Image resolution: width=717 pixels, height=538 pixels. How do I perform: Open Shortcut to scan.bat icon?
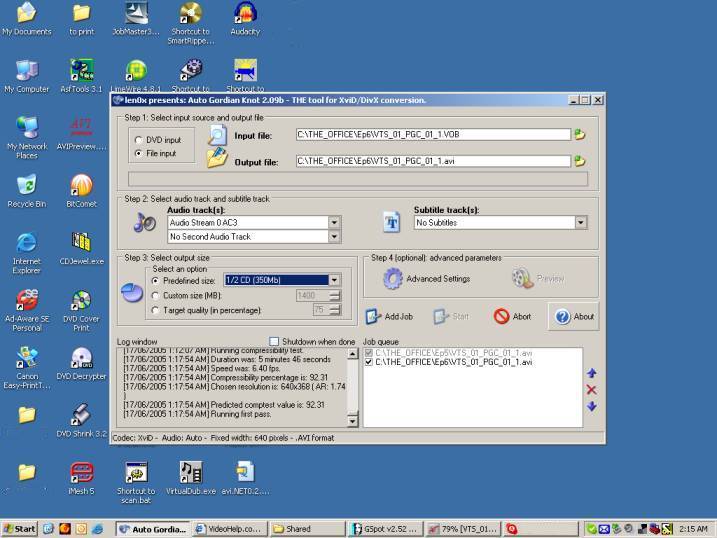point(136,483)
